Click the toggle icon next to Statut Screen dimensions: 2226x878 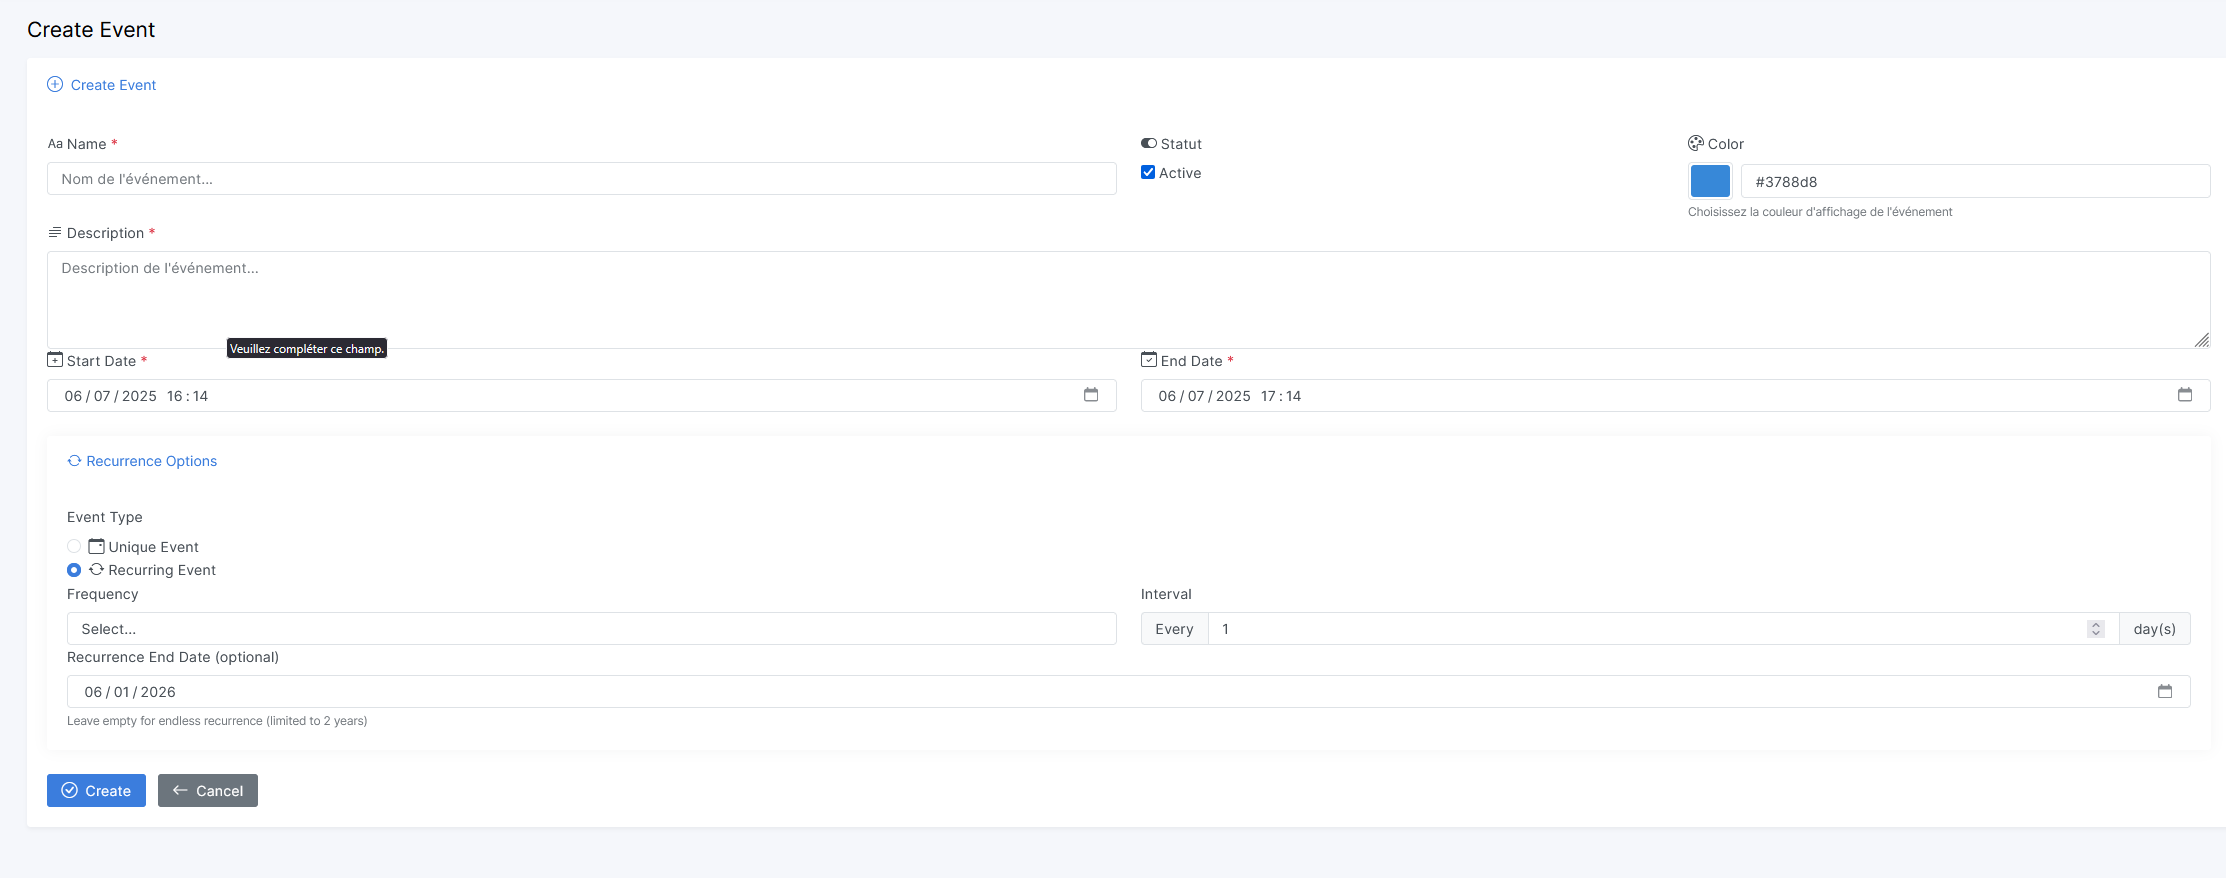[1149, 143]
